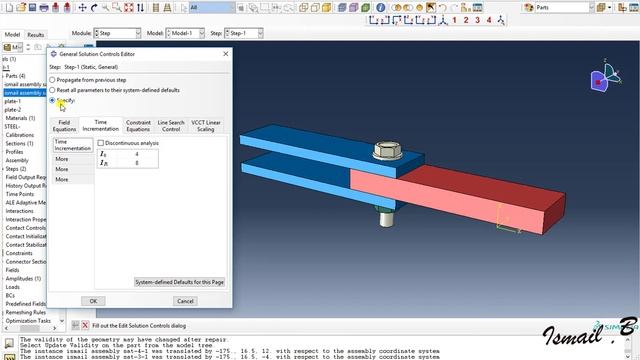Image resolution: width=640 pixels, height=360 pixels.
Task: Open the selection filter dropdown showing All
Action: pos(212,7)
